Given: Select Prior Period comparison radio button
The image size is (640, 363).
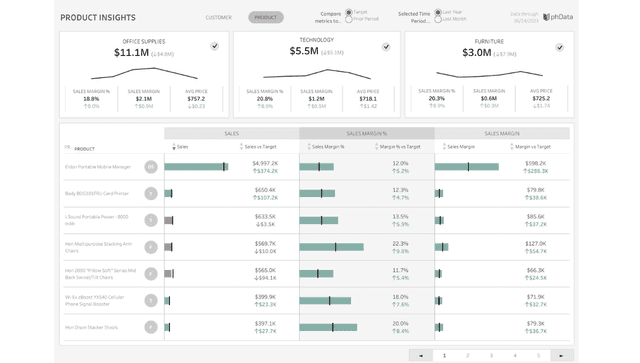Looking at the screenshot, I should pyautogui.click(x=349, y=19).
